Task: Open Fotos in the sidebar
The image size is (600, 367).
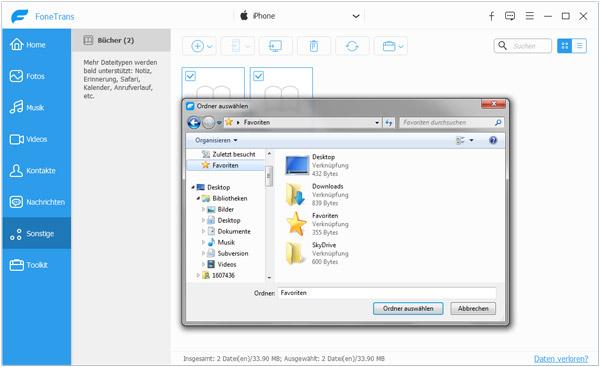Action: [36, 76]
